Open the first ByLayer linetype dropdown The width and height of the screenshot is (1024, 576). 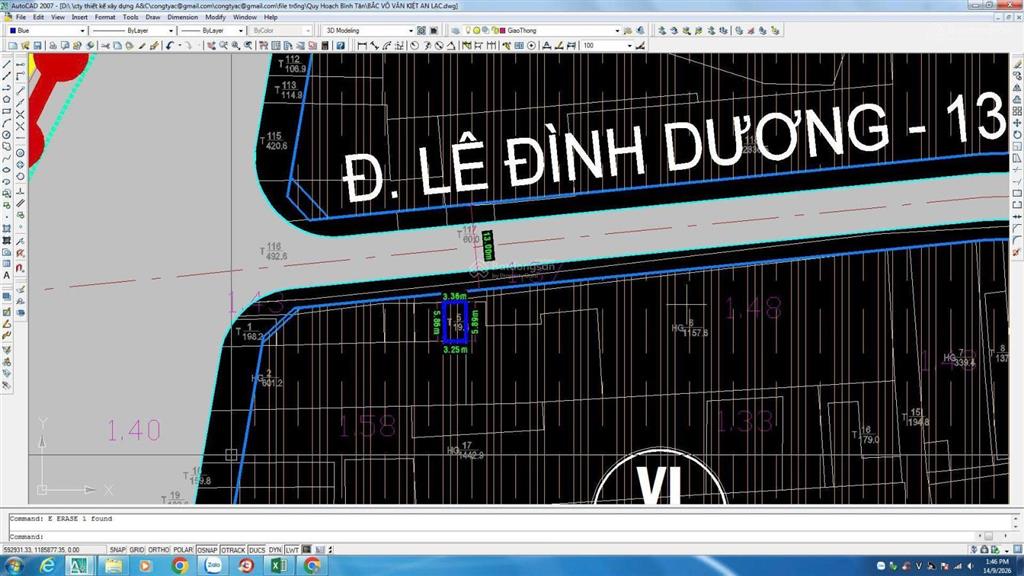[x=171, y=31]
